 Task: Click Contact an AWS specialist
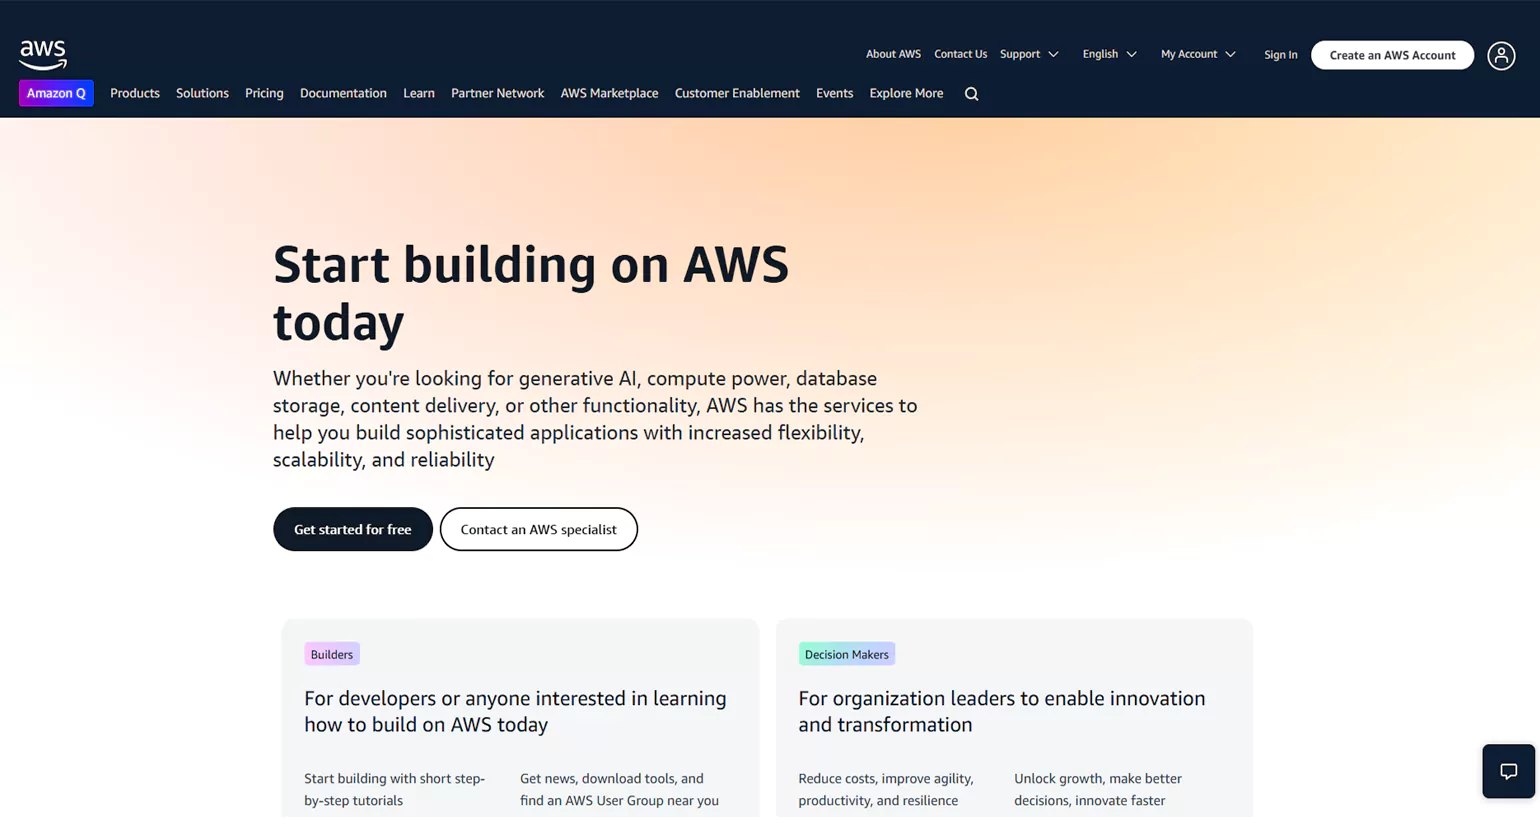(x=538, y=529)
